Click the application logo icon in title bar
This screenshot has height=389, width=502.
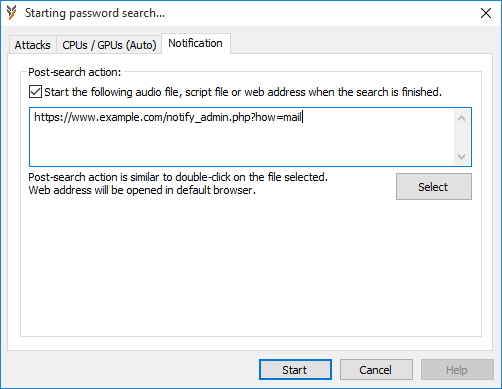(x=12, y=13)
